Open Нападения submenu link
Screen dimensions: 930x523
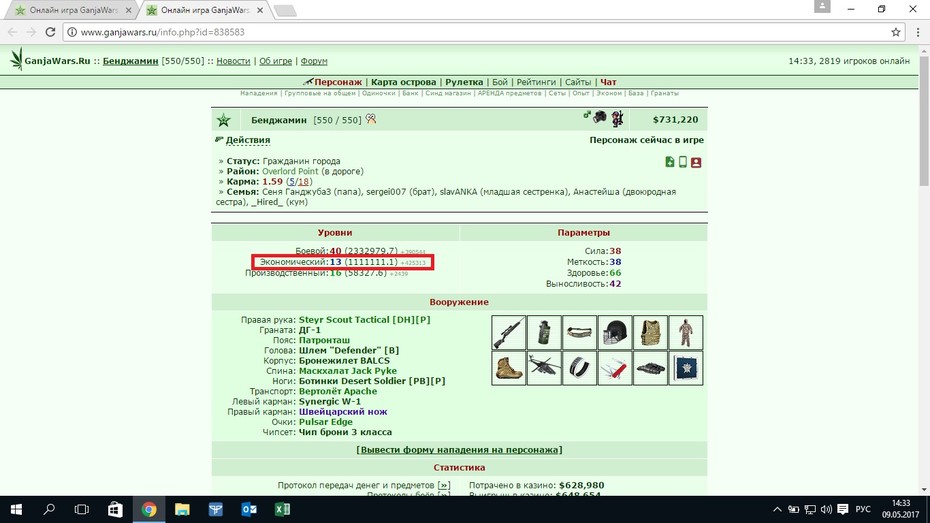point(259,93)
